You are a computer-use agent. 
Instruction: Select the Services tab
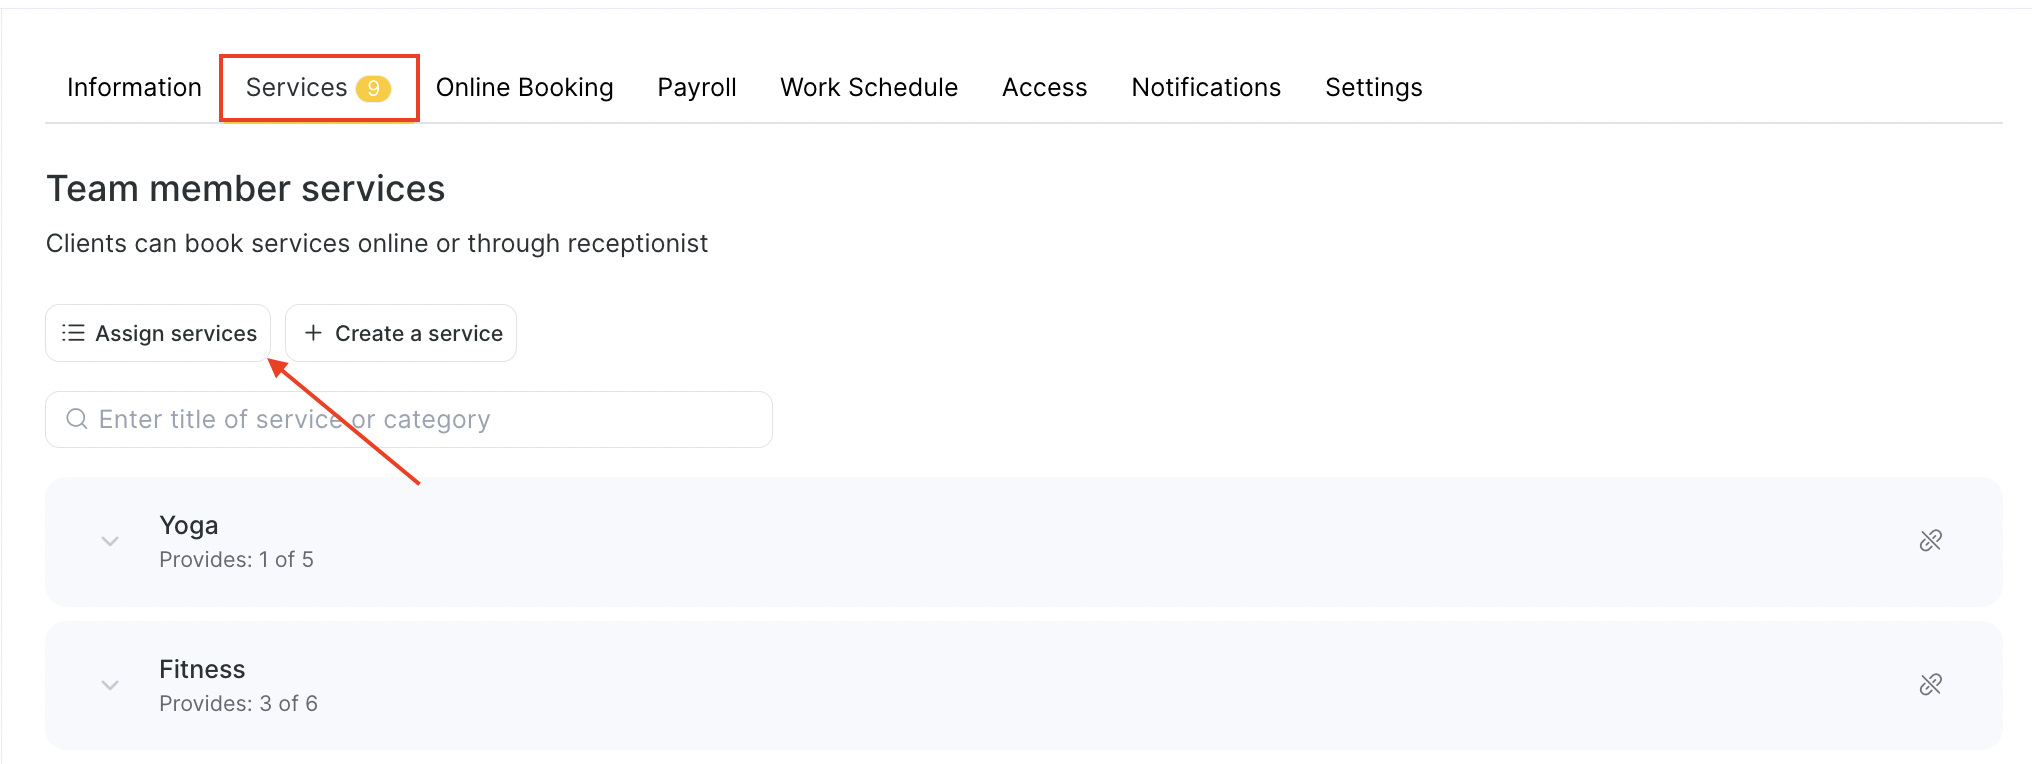click(296, 88)
